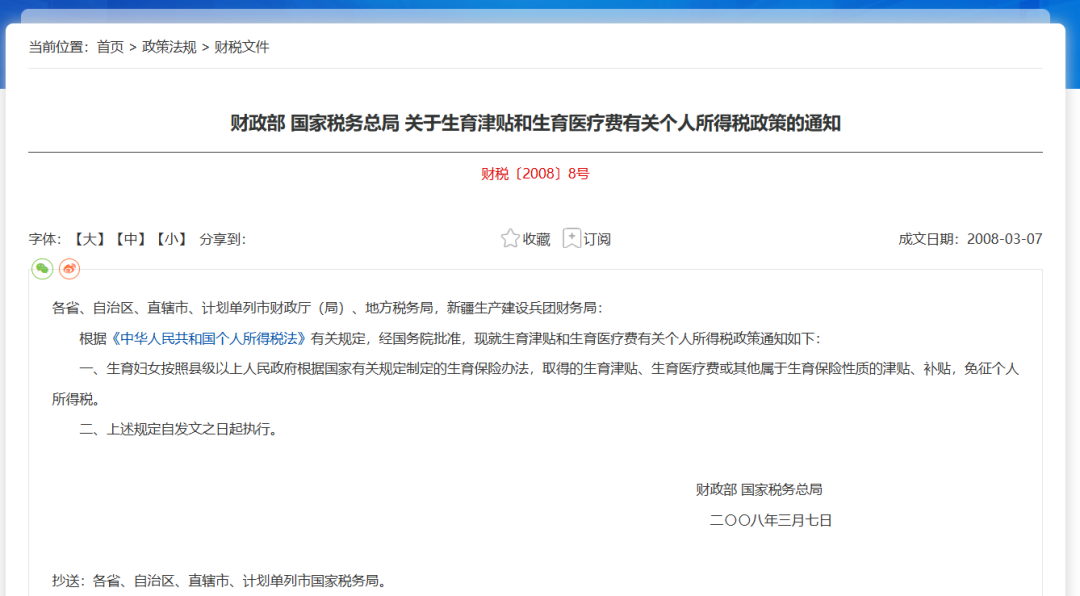Set font size to 小
Screen dimensions: 1080x596
point(171,239)
